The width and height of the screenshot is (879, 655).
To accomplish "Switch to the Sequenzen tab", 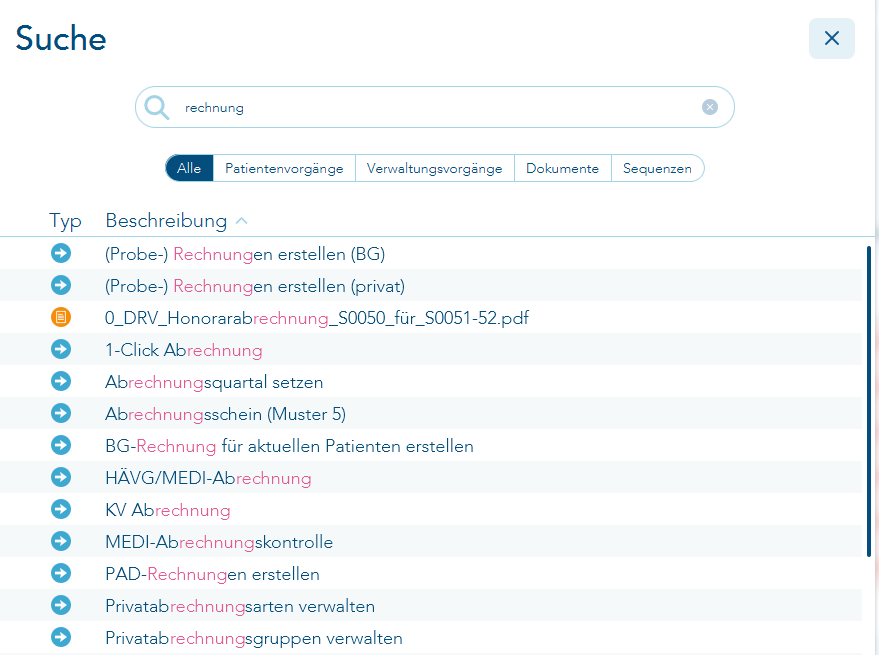I will (657, 168).
